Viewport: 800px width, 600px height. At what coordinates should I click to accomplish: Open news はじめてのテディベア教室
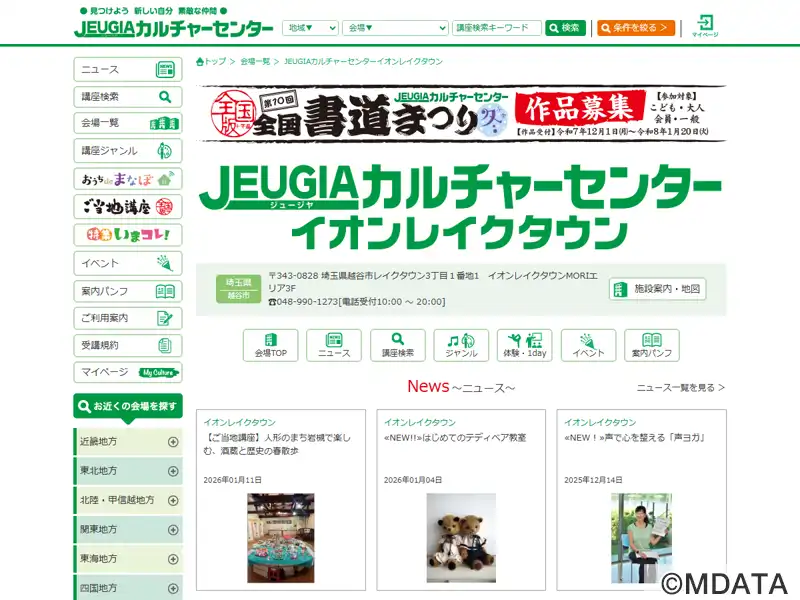click(455, 438)
